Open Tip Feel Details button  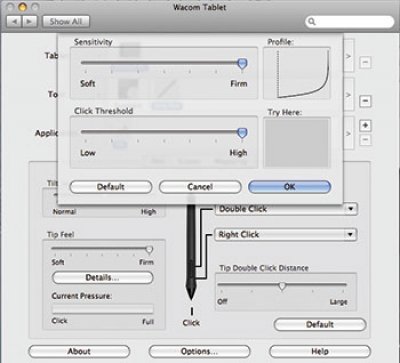point(103,278)
